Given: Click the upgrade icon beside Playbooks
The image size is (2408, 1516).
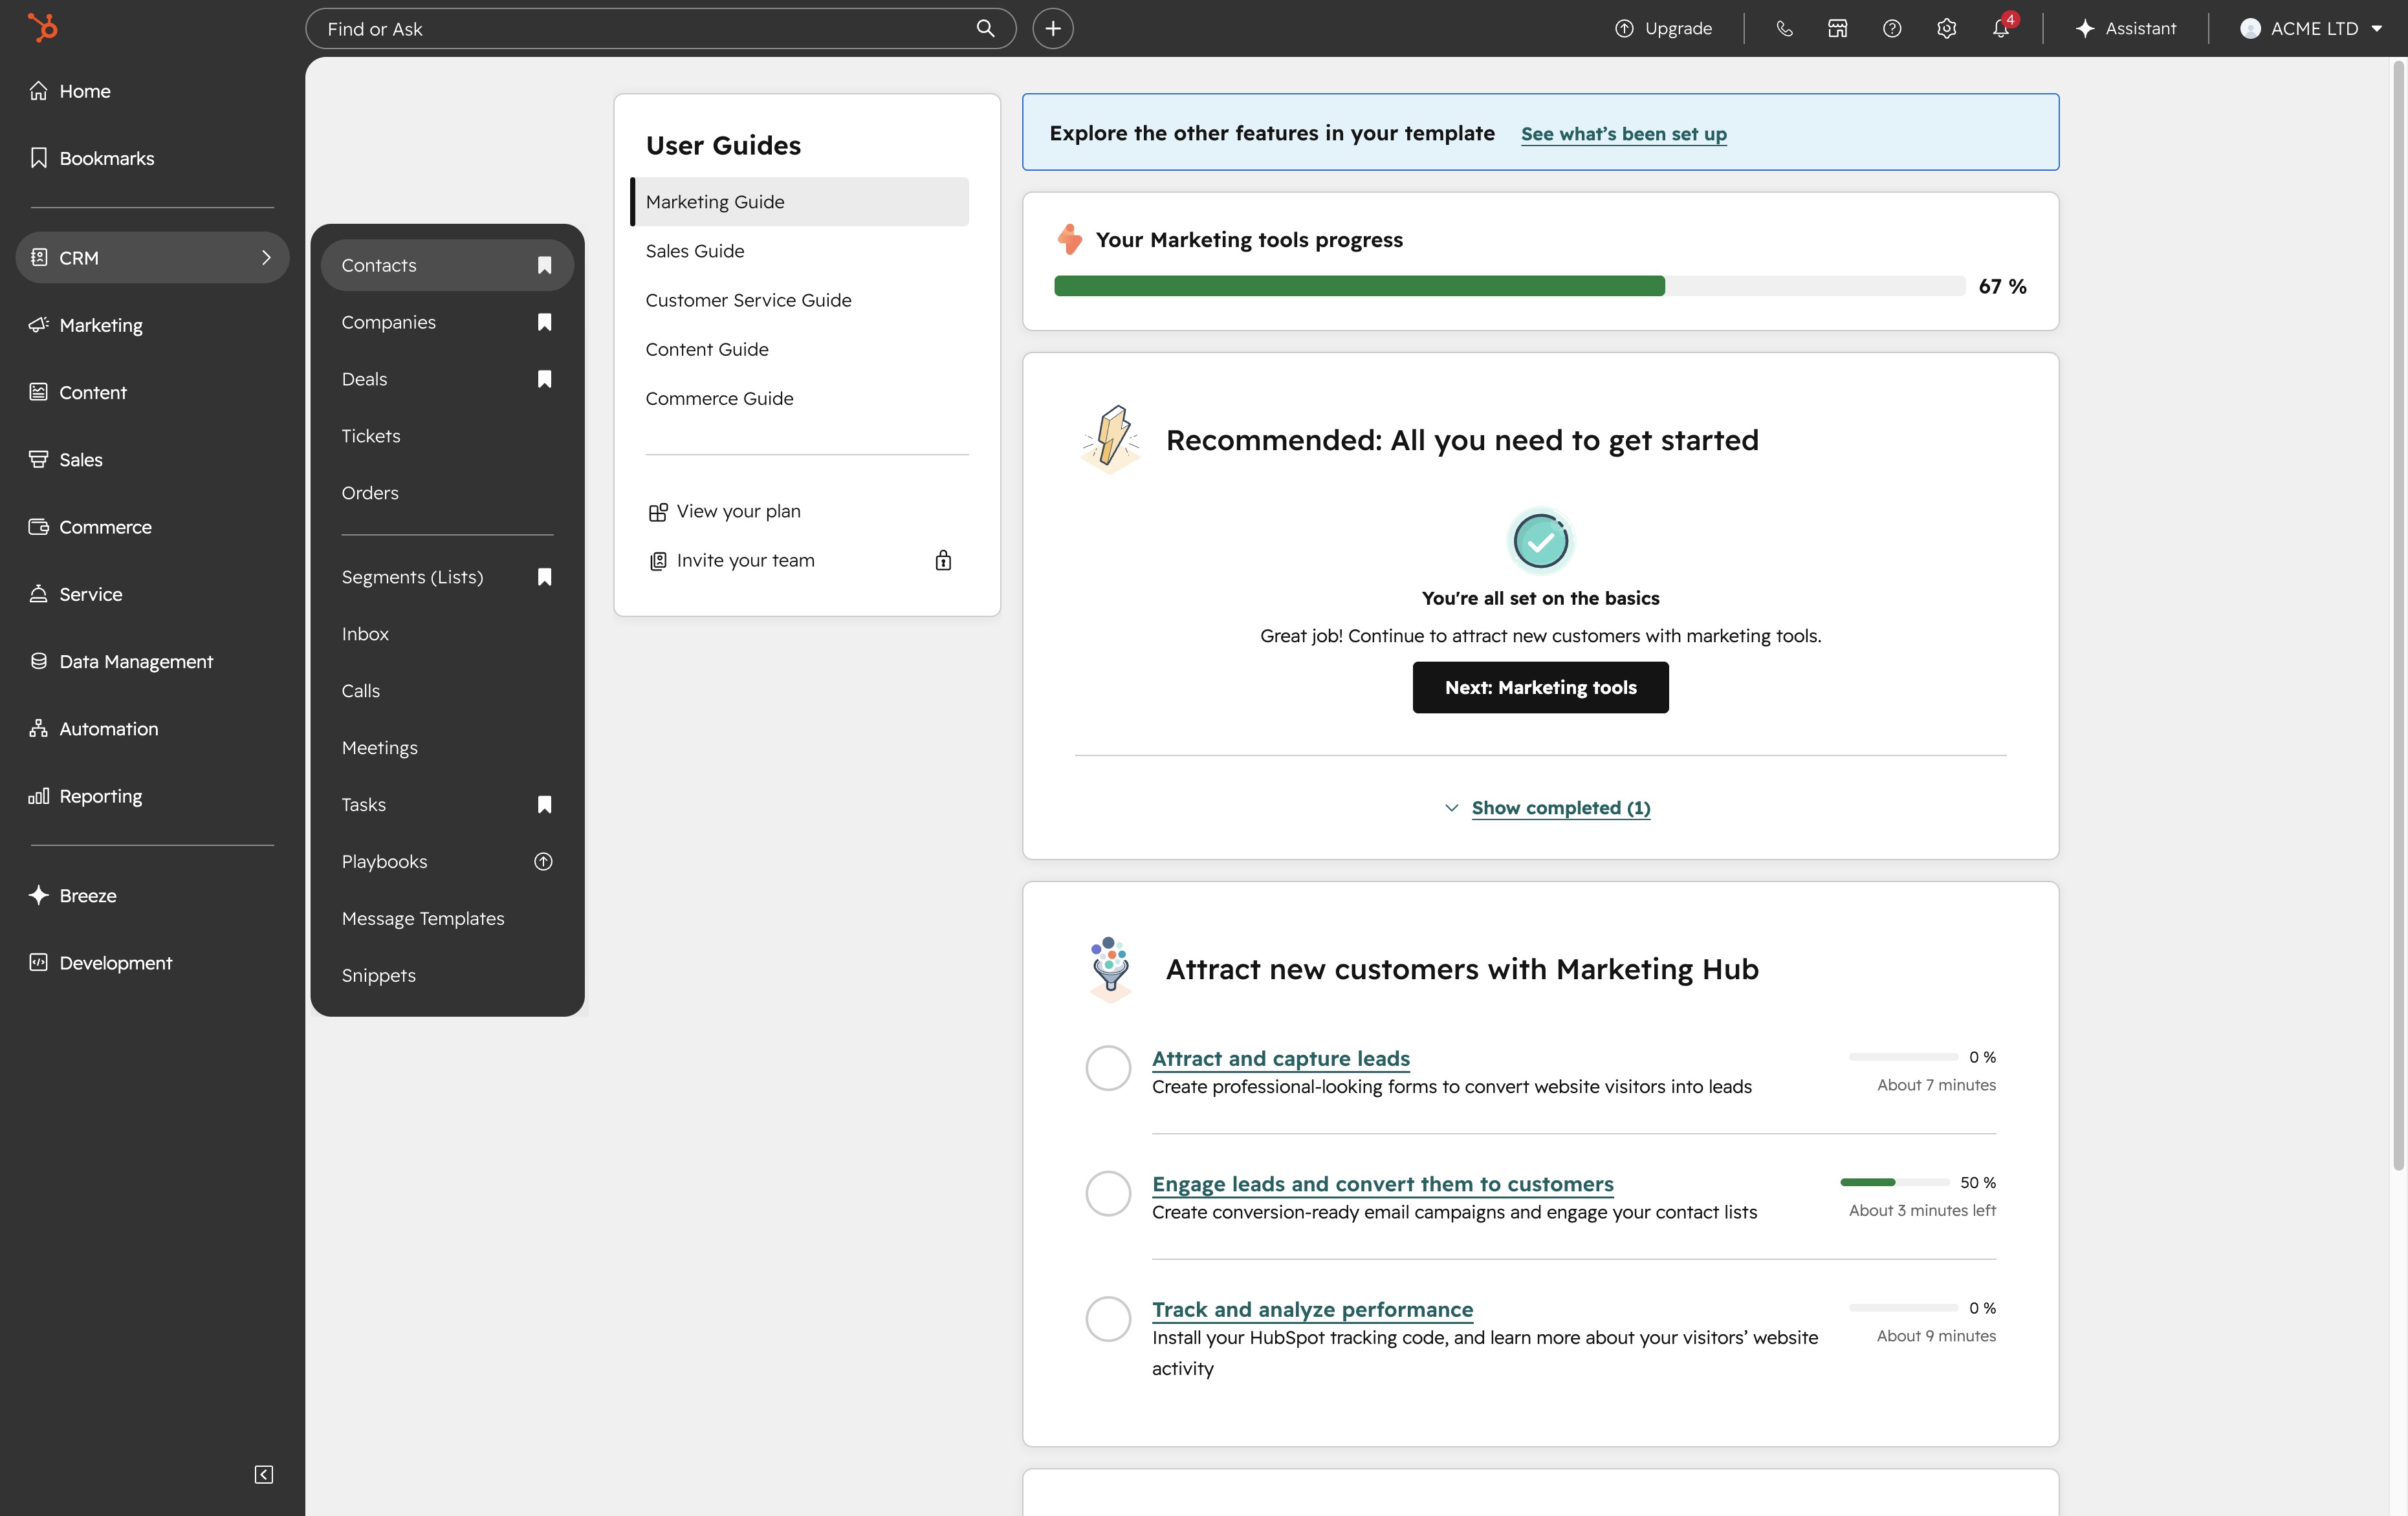Looking at the screenshot, I should (x=543, y=861).
